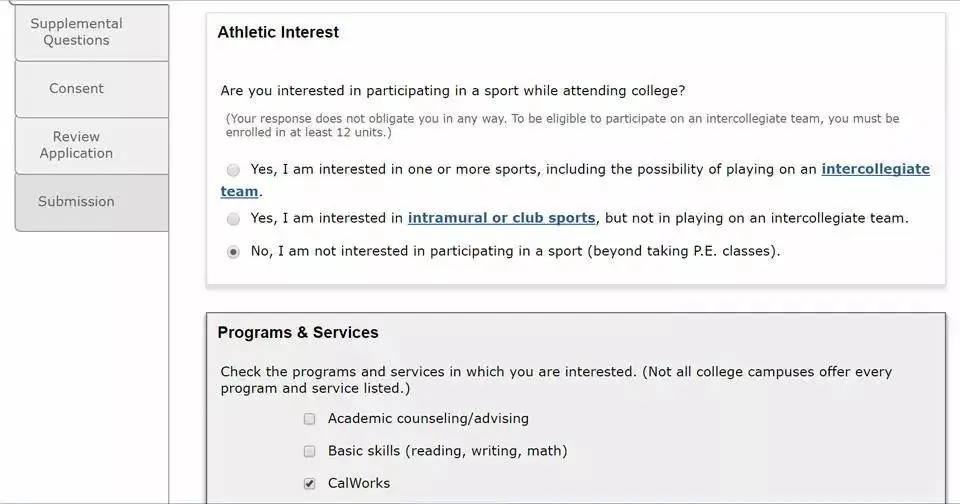Open the 'intramural or club sports' link
Viewport: 960px width, 504px height.
[501, 218]
